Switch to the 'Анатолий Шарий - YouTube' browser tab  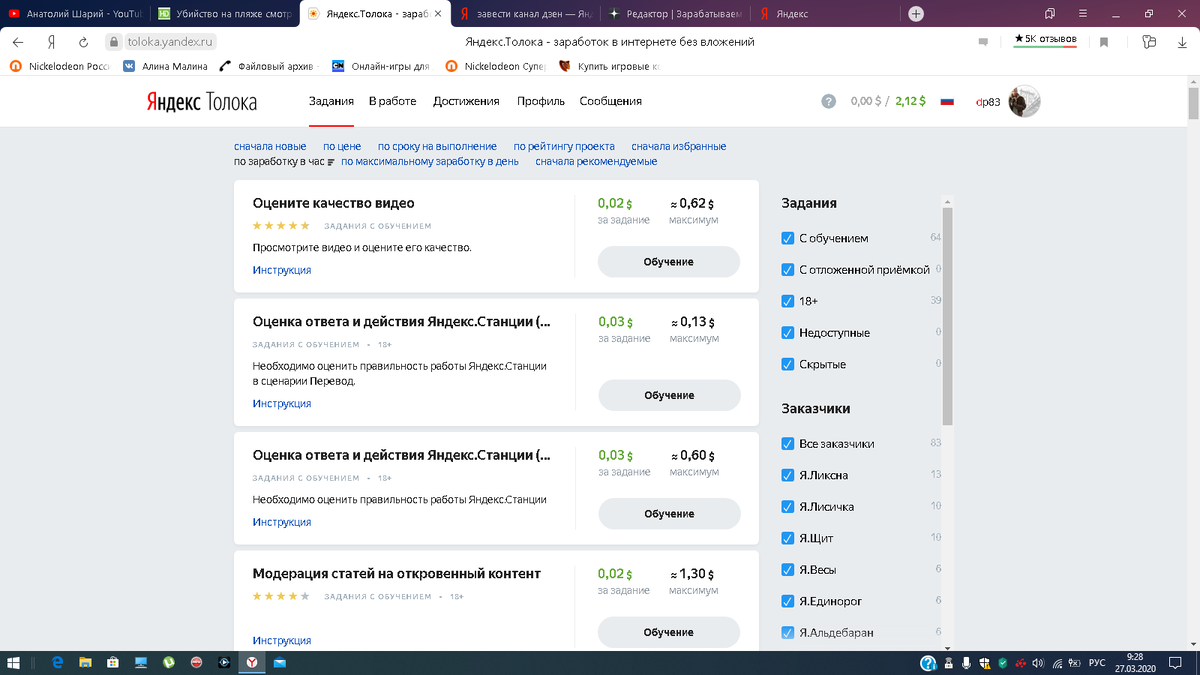[74, 14]
